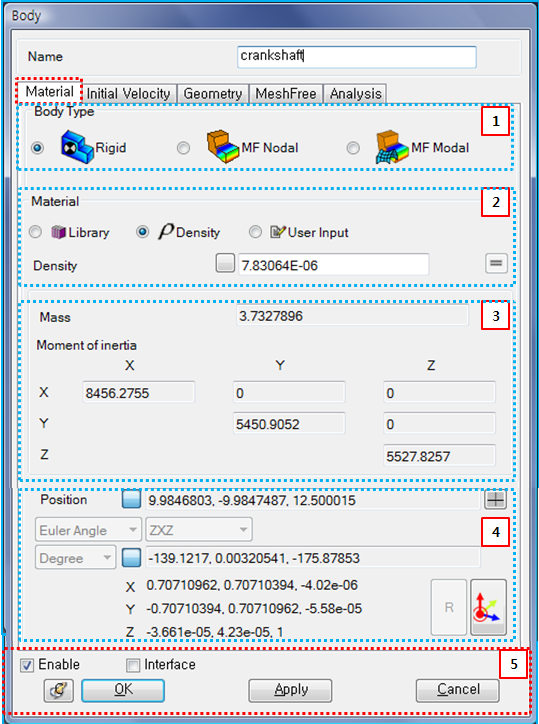Image resolution: width=539 pixels, height=724 pixels.
Task: Click the Library book icon
Action: tap(61, 232)
